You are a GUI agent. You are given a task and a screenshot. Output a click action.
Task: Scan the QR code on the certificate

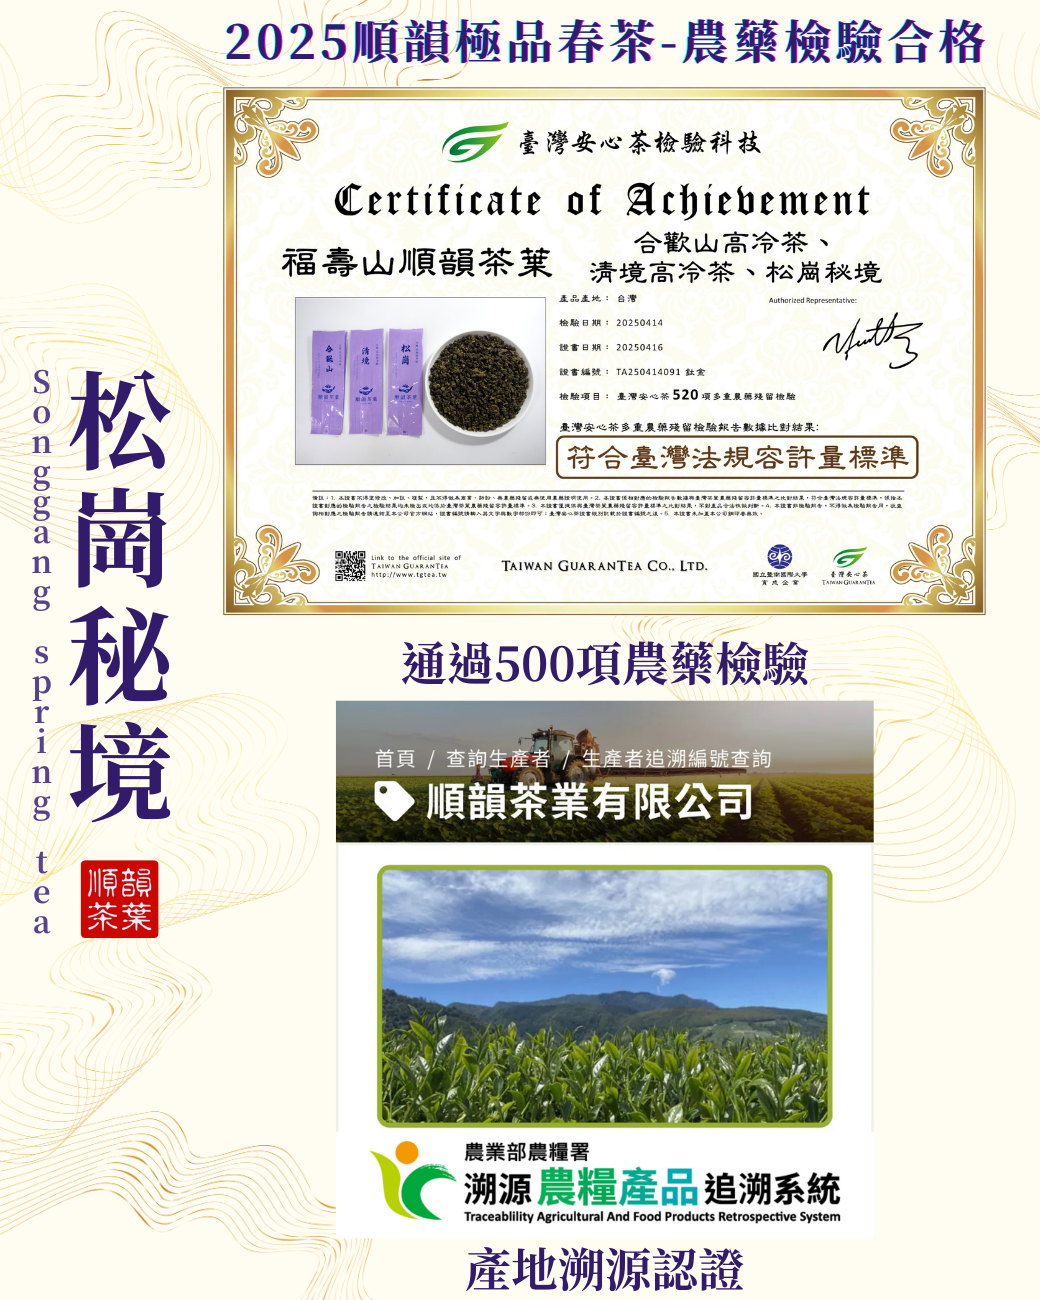[x=350, y=566]
